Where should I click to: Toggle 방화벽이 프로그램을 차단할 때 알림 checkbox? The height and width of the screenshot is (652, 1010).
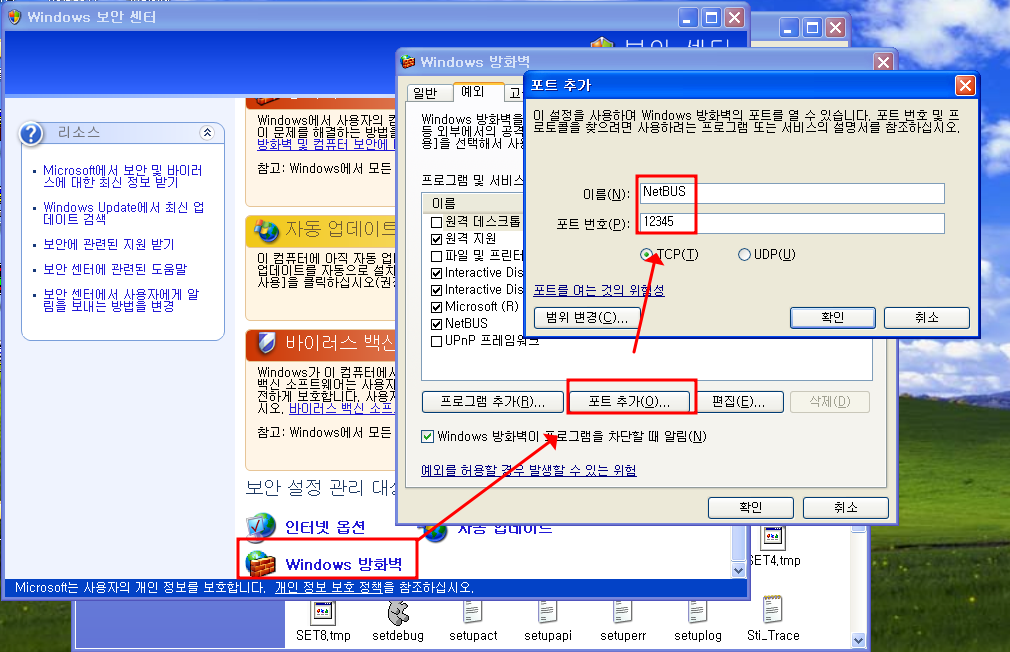(x=427, y=436)
